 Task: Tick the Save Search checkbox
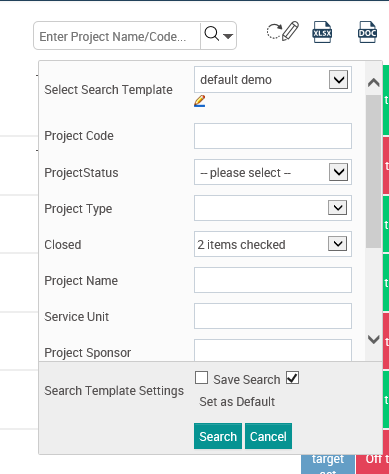click(201, 378)
